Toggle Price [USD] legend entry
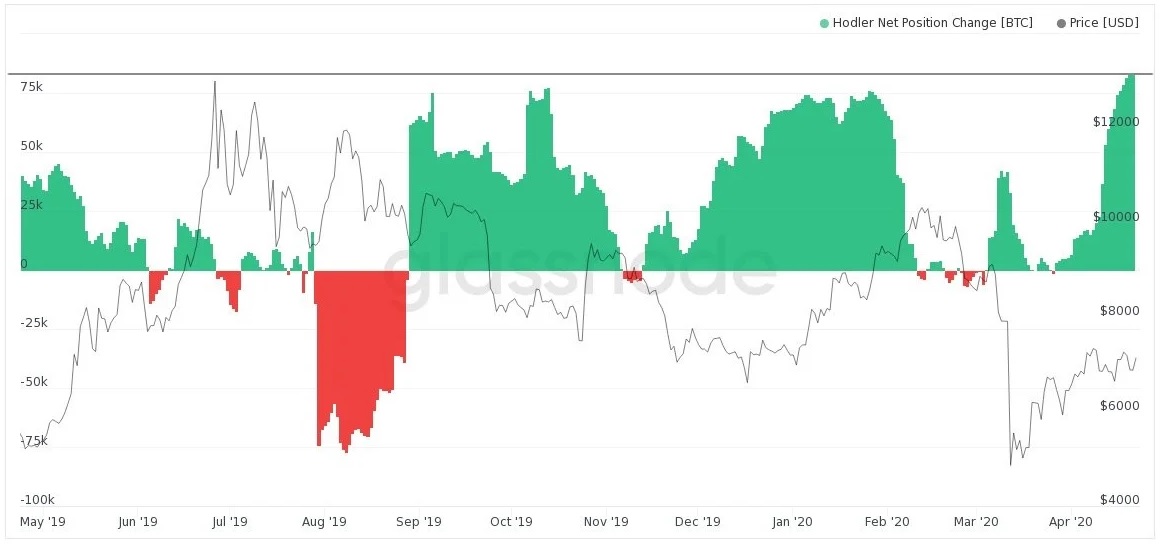Image resolution: width=1160 pixels, height=544 pixels. (x=1098, y=23)
